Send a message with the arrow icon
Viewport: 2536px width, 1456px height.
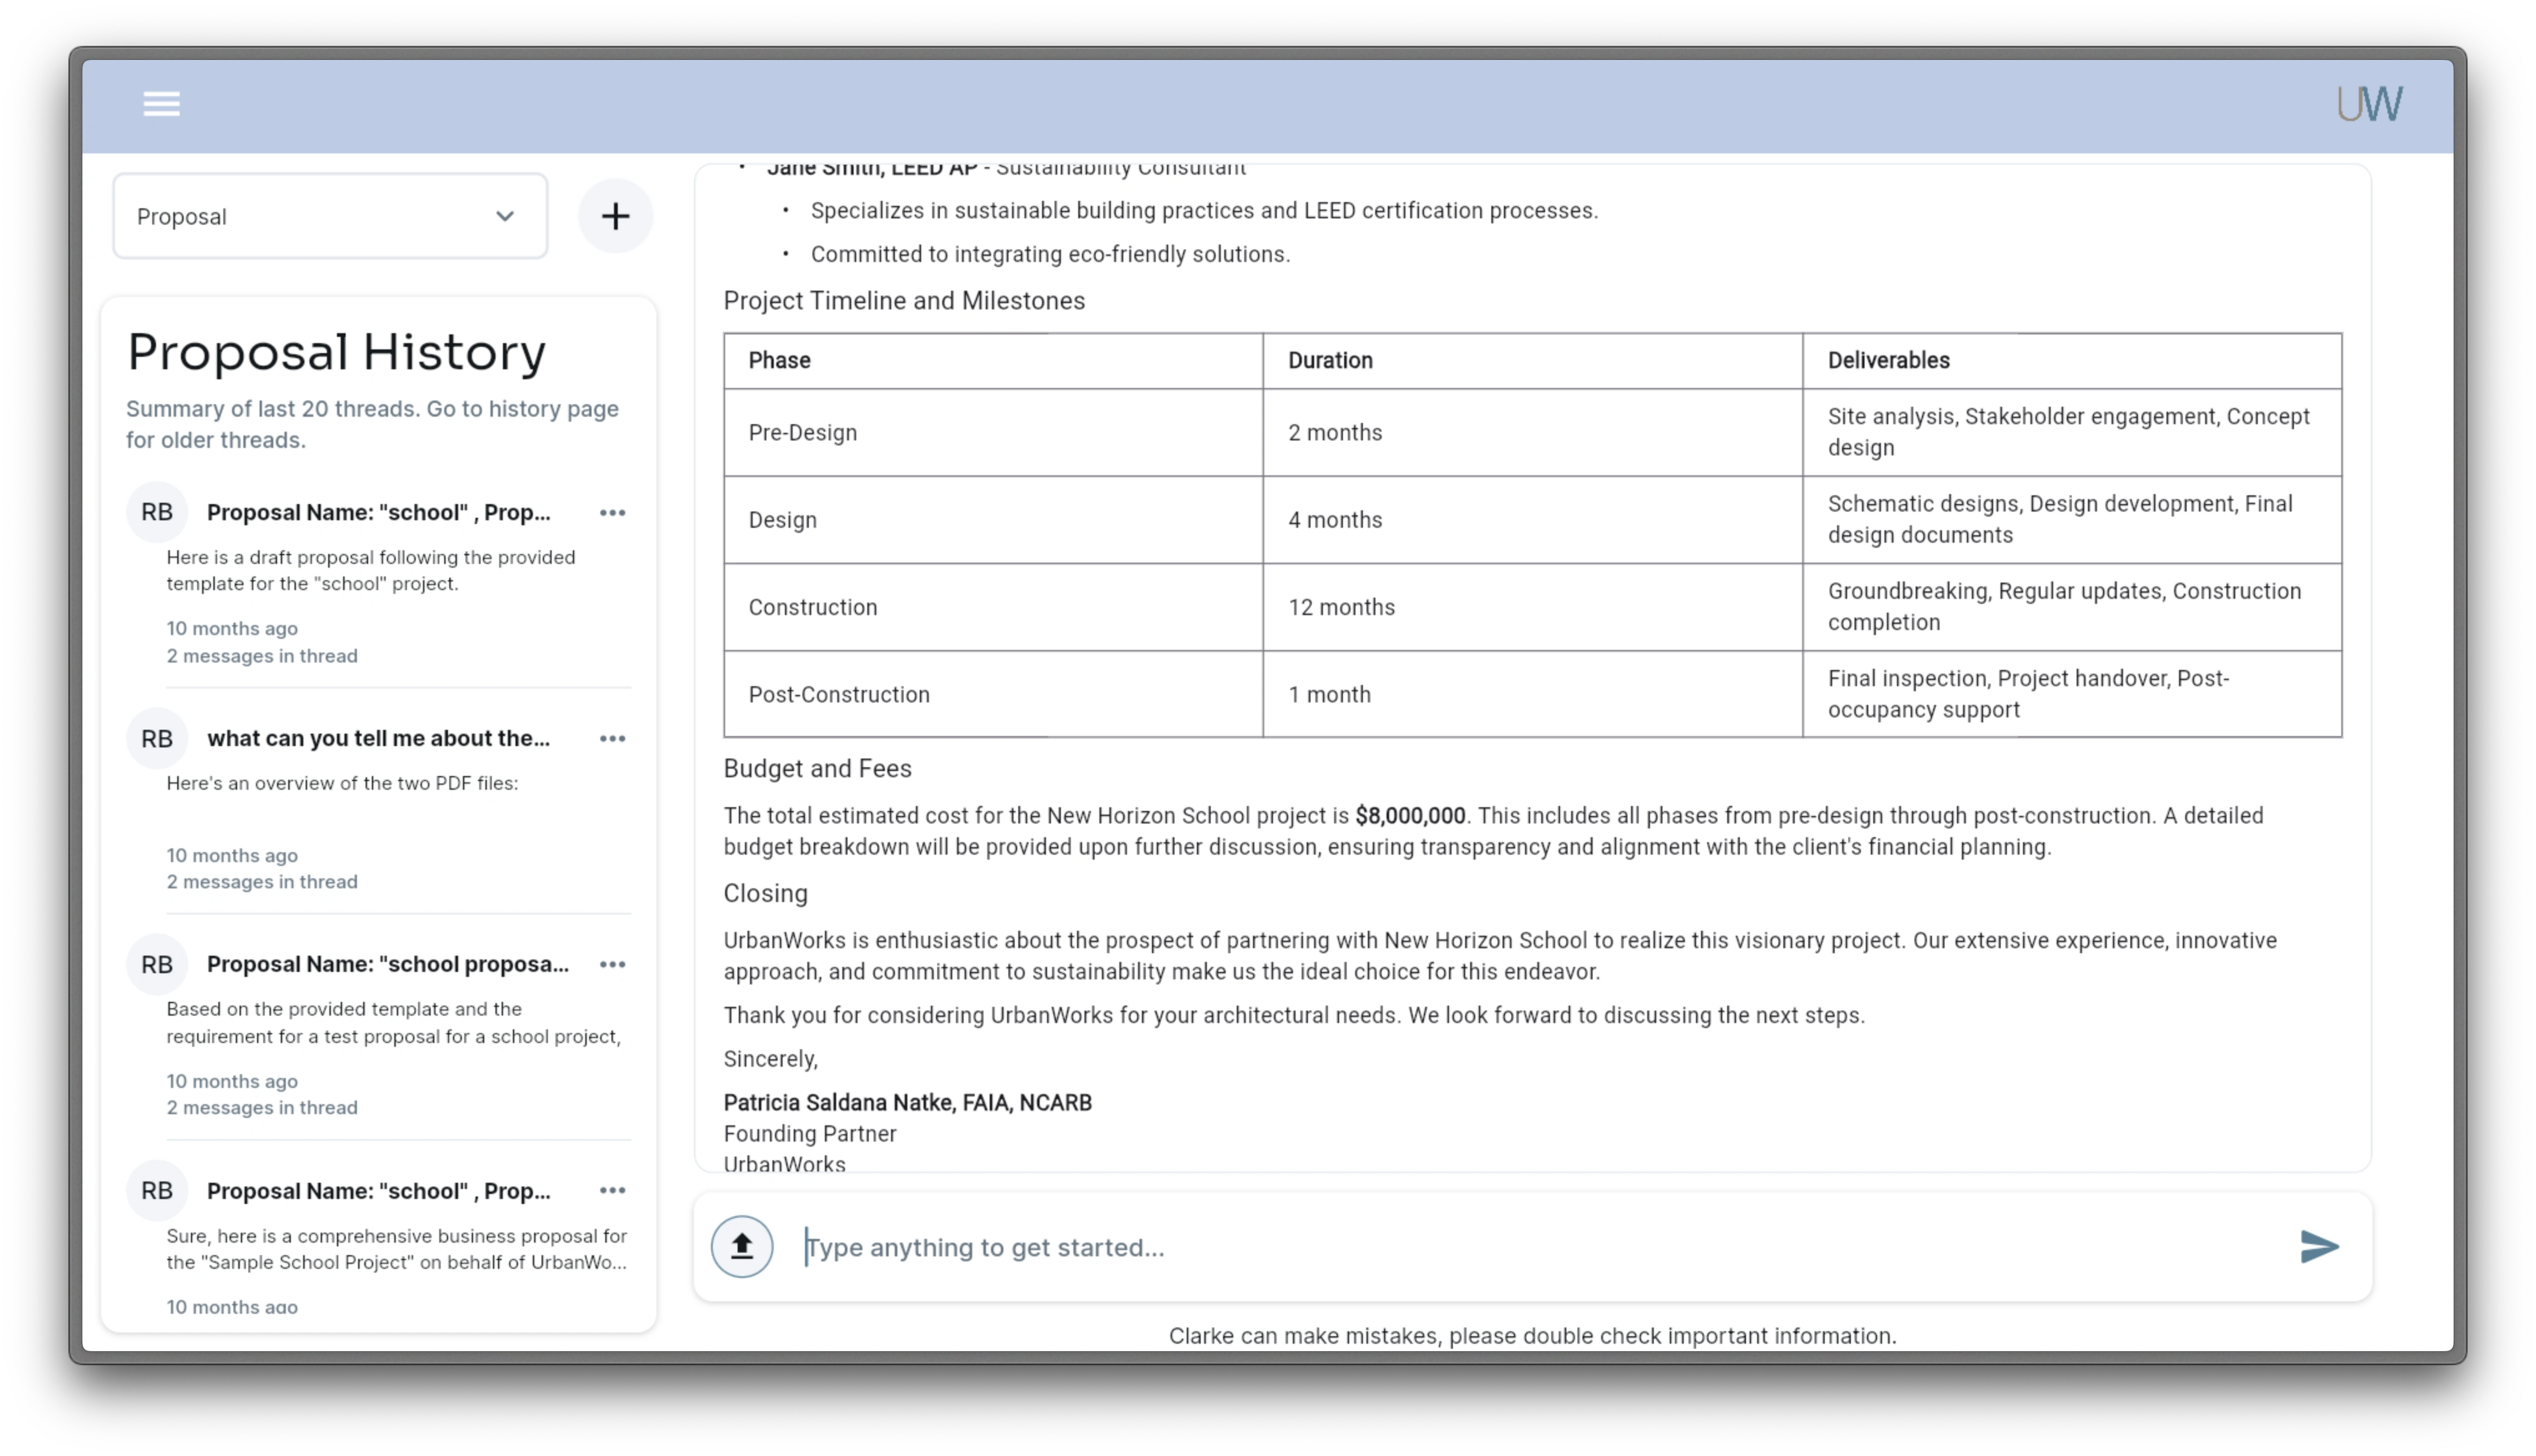2319,1247
